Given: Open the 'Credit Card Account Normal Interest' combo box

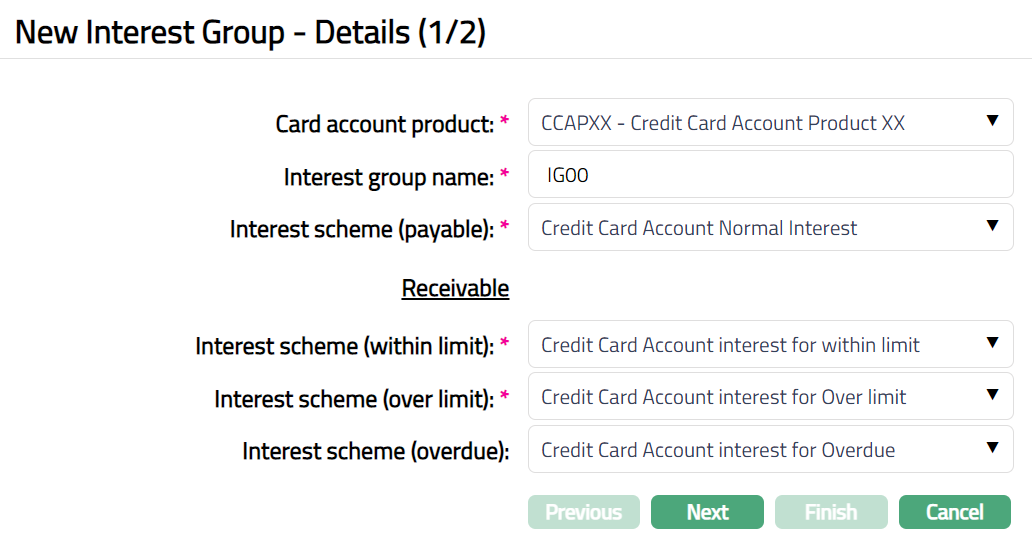Looking at the screenshot, I should [699, 228].
